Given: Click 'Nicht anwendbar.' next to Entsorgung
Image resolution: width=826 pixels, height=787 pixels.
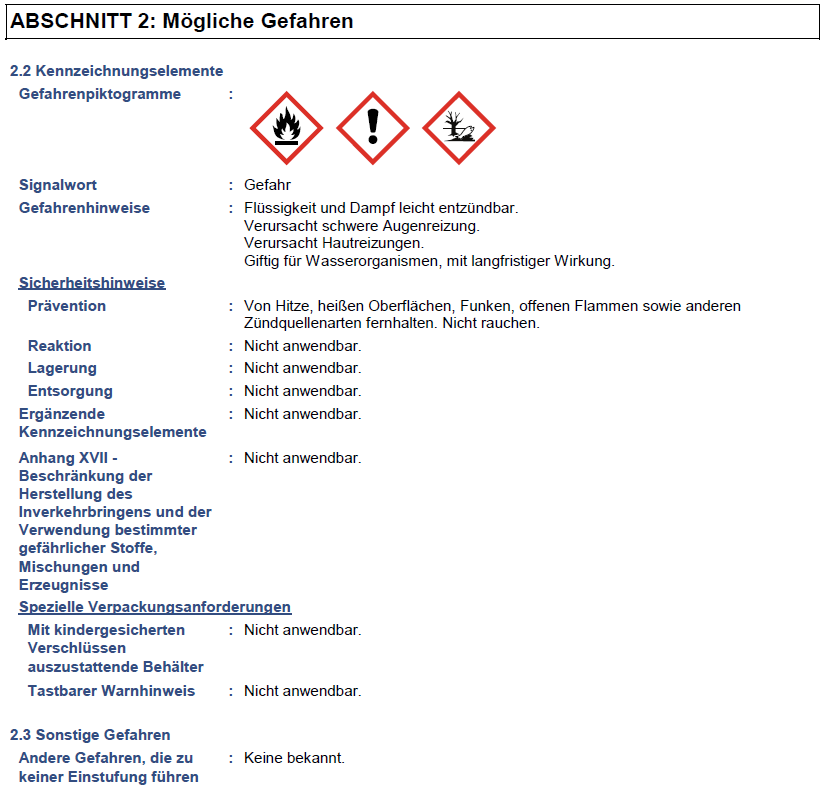Looking at the screenshot, I should [x=302, y=391].
